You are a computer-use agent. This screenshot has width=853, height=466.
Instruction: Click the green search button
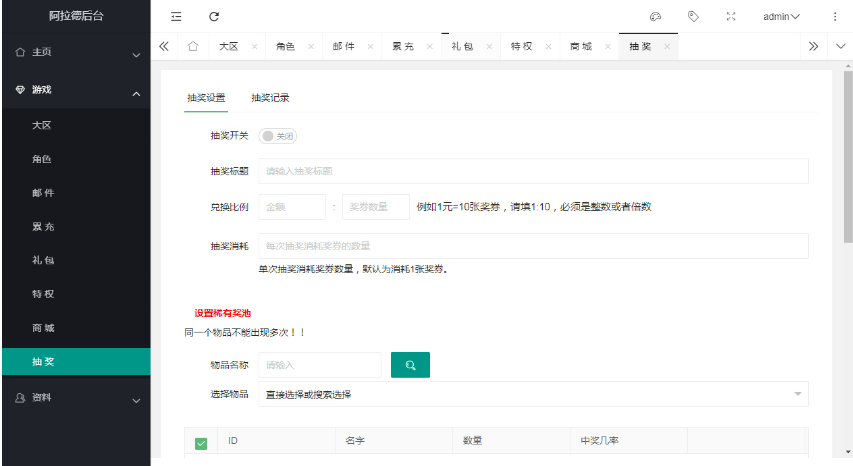pos(410,365)
